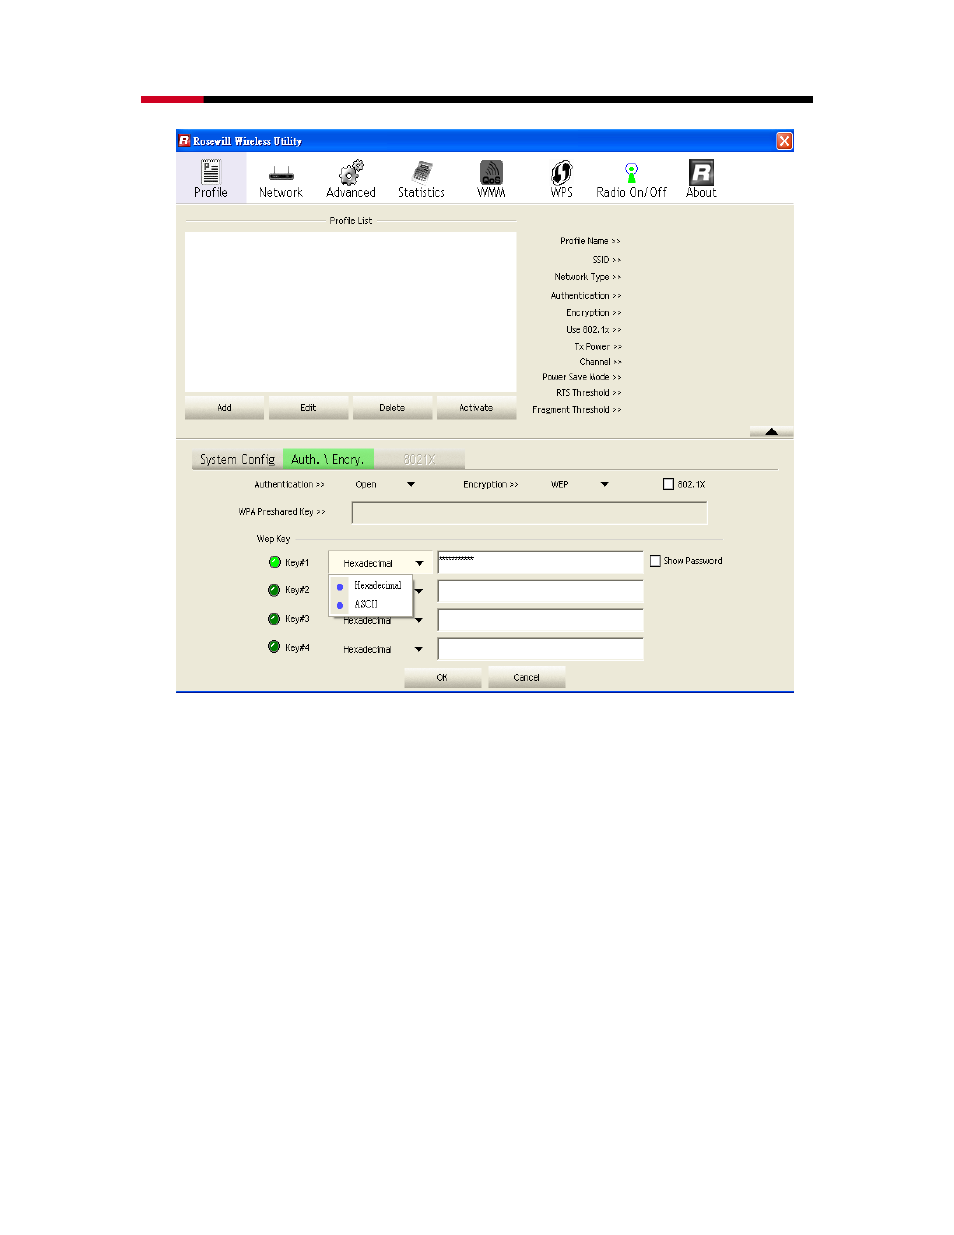
Task: Click the "Fragment Threshold >>" label
Action: 576,410
